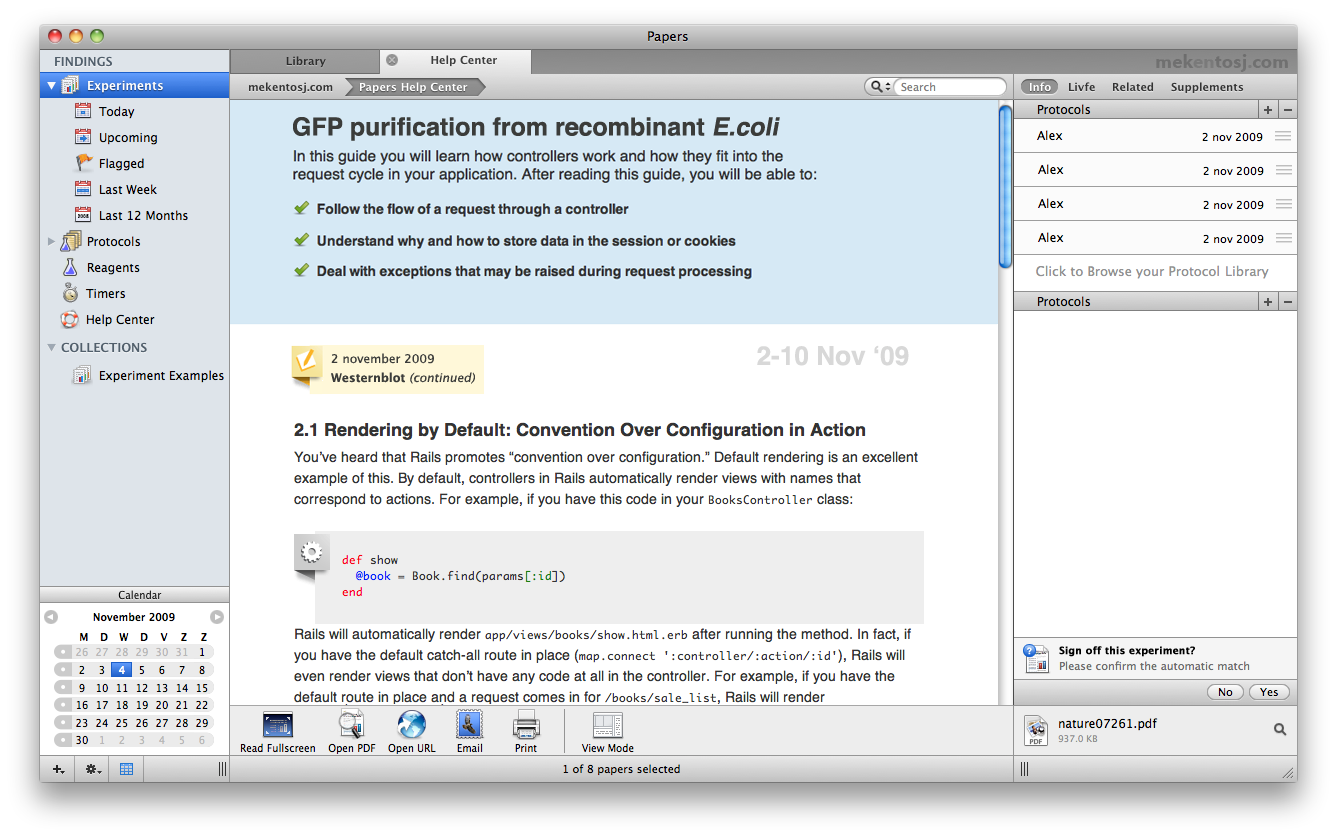
Task: Go to the next month in the calendar
Action: tap(217, 617)
